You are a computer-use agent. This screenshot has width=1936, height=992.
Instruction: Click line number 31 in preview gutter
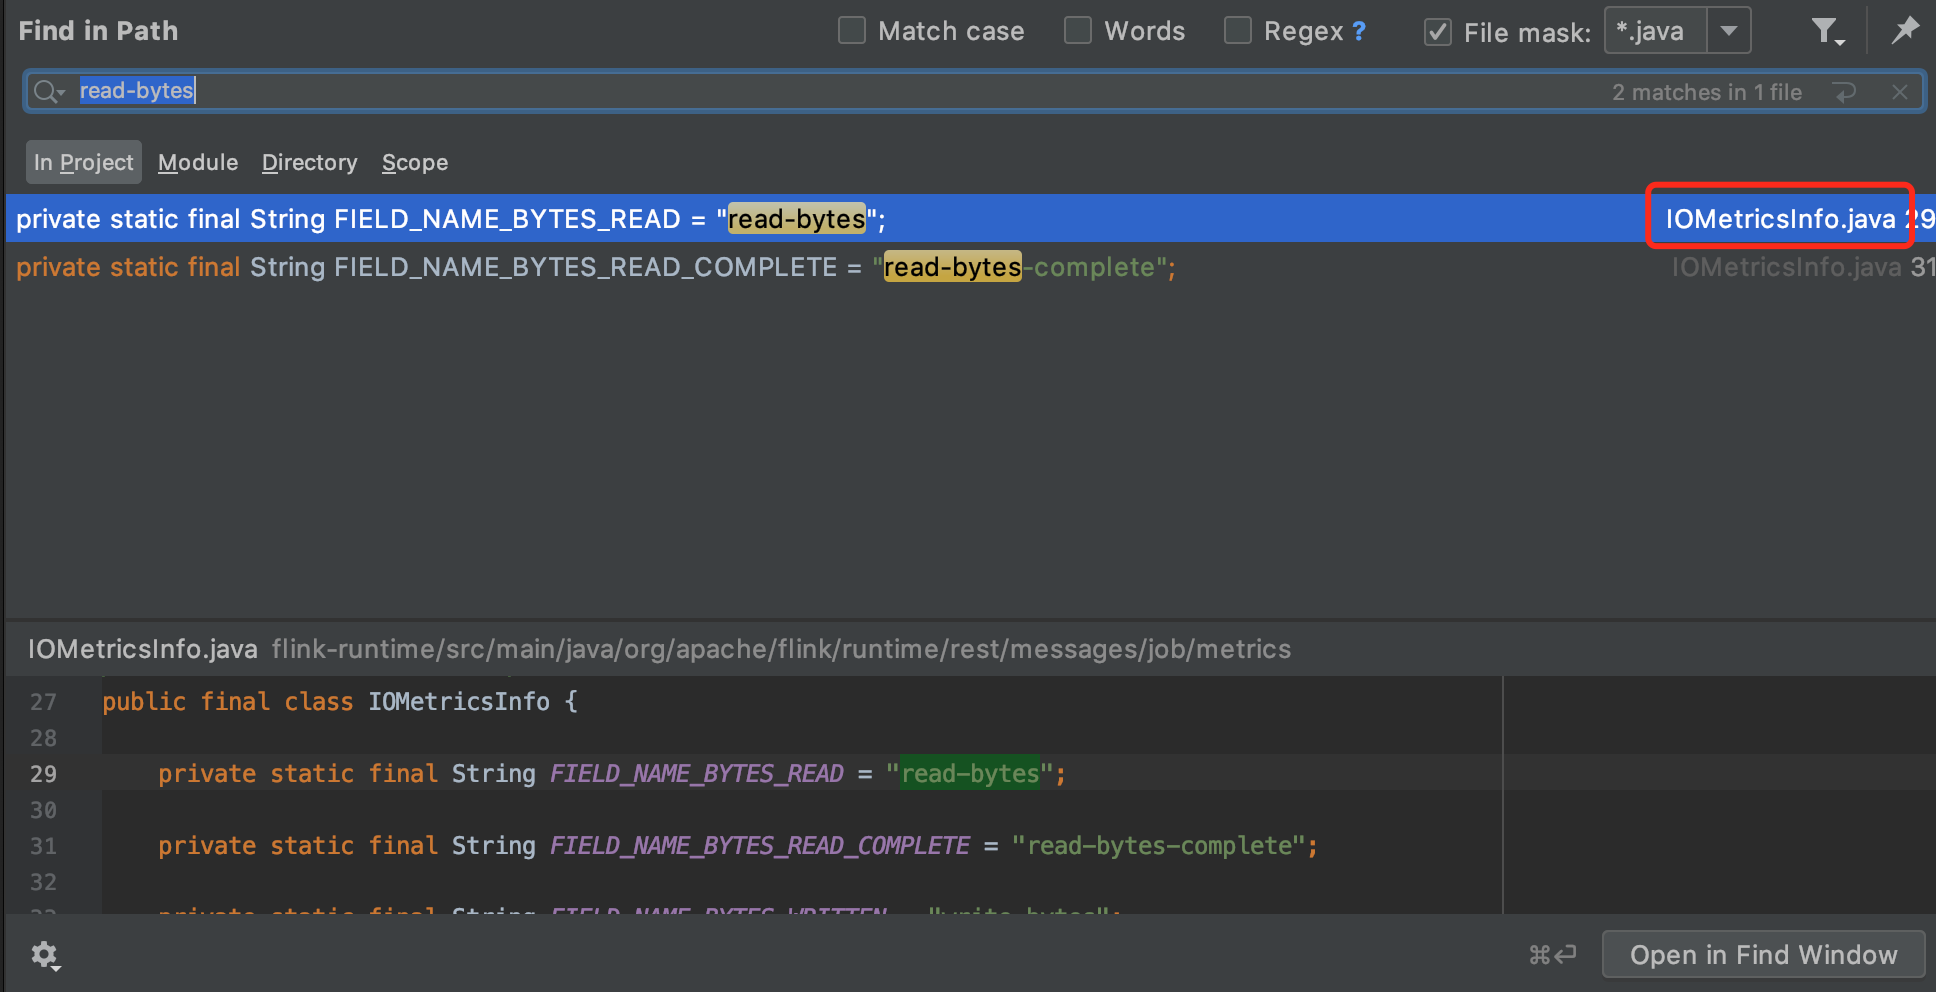43,846
